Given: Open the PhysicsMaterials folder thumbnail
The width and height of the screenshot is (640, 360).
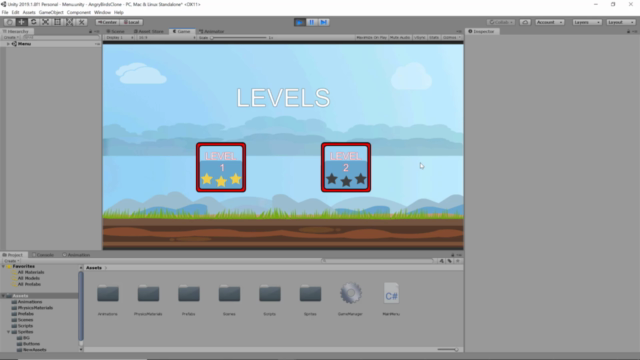Looking at the screenshot, I should coord(148,293).
